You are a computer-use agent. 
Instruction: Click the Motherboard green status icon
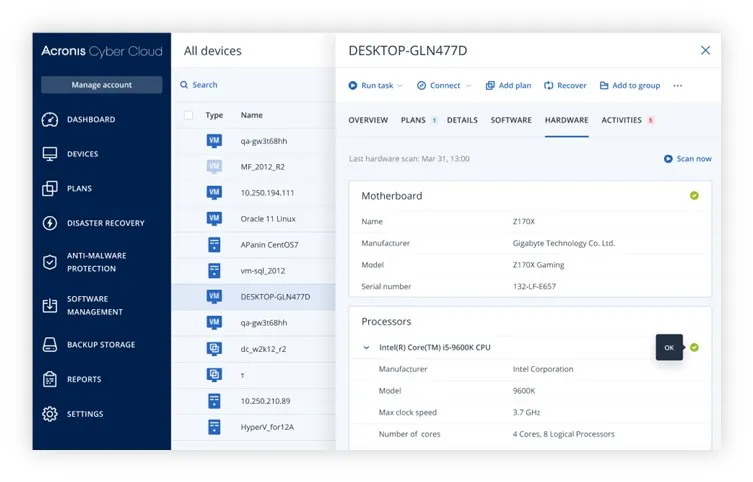pyautogui.click(x=694, y=196)
